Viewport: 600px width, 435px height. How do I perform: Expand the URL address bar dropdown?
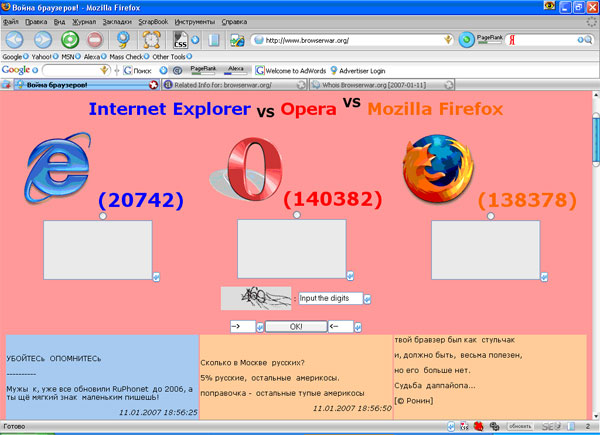(x=450, y=41)
